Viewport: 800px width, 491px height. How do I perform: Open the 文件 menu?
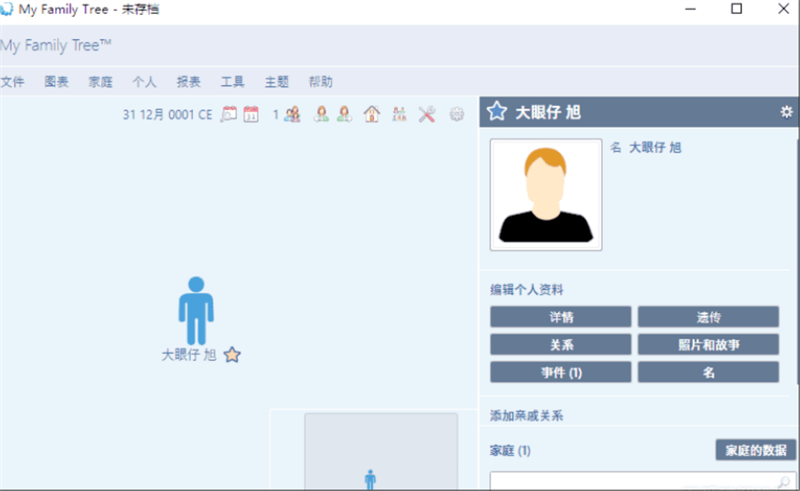13,82
